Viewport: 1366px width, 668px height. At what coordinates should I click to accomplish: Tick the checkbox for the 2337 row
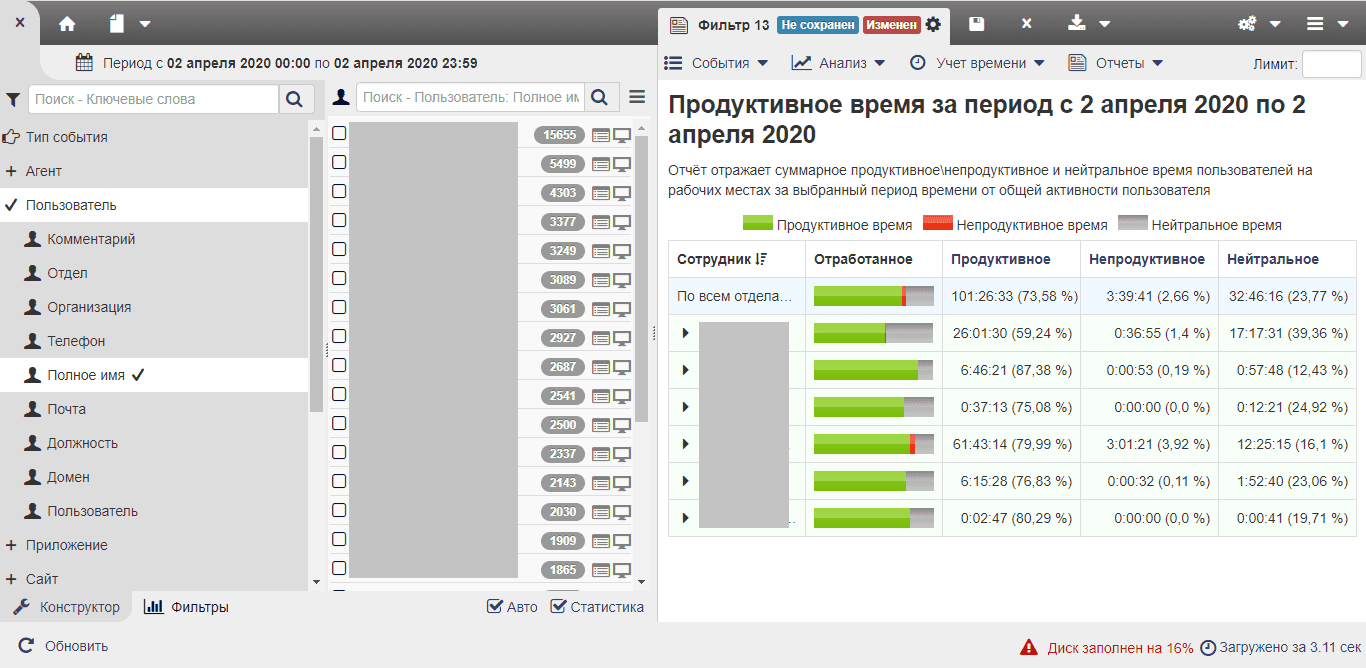point(339,452)
